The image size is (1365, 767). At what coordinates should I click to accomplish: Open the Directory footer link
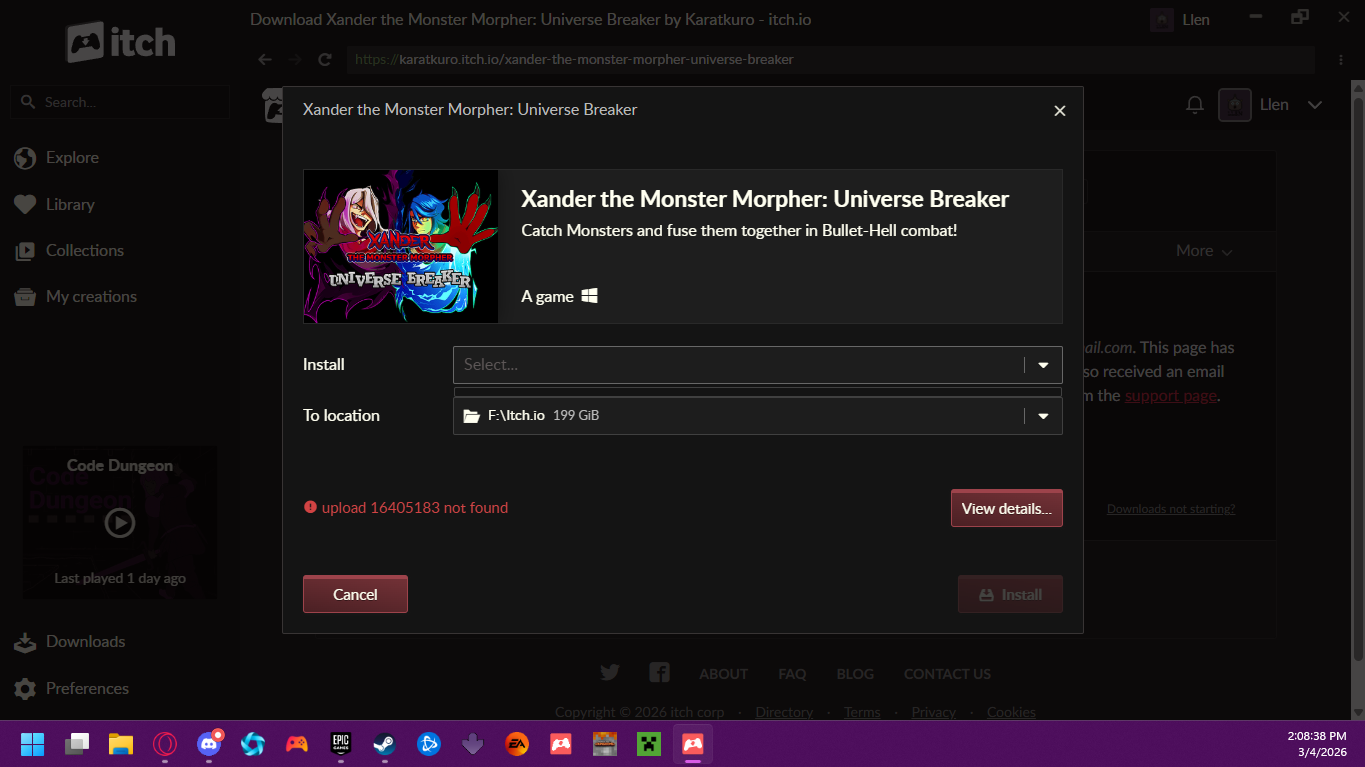point(784,712)
